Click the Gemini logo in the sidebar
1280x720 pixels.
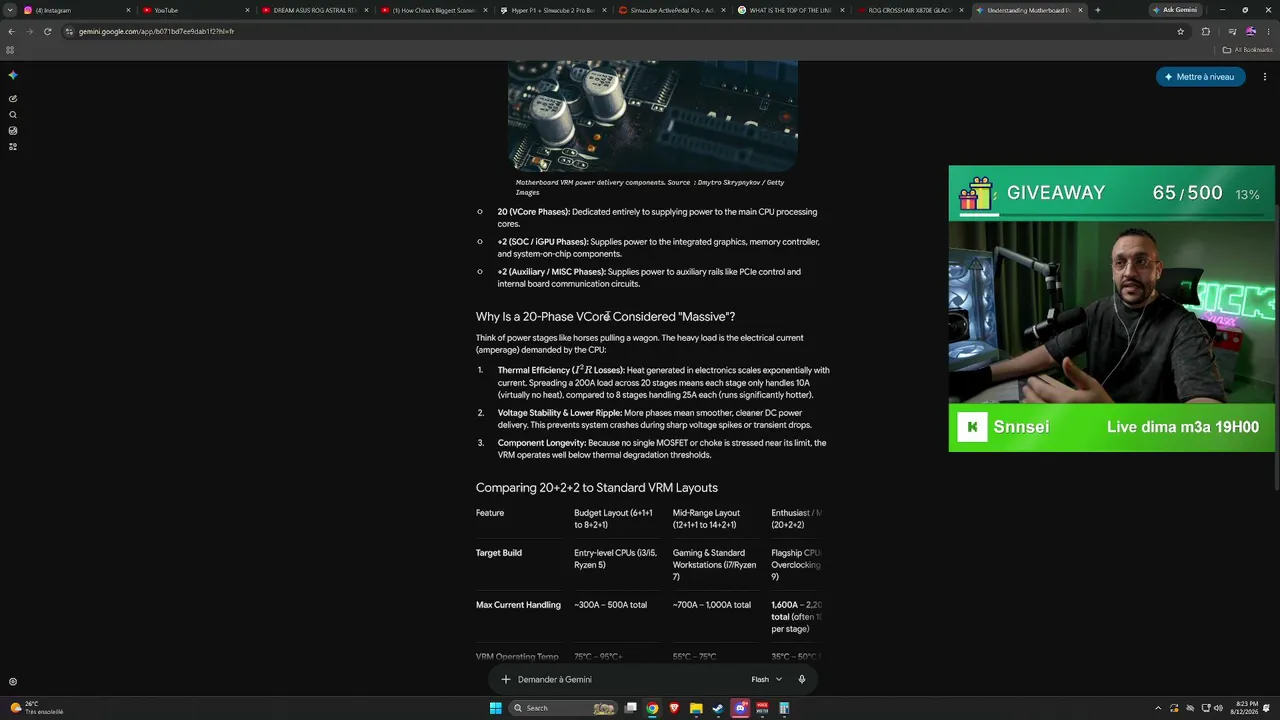(x=13, y=75)
